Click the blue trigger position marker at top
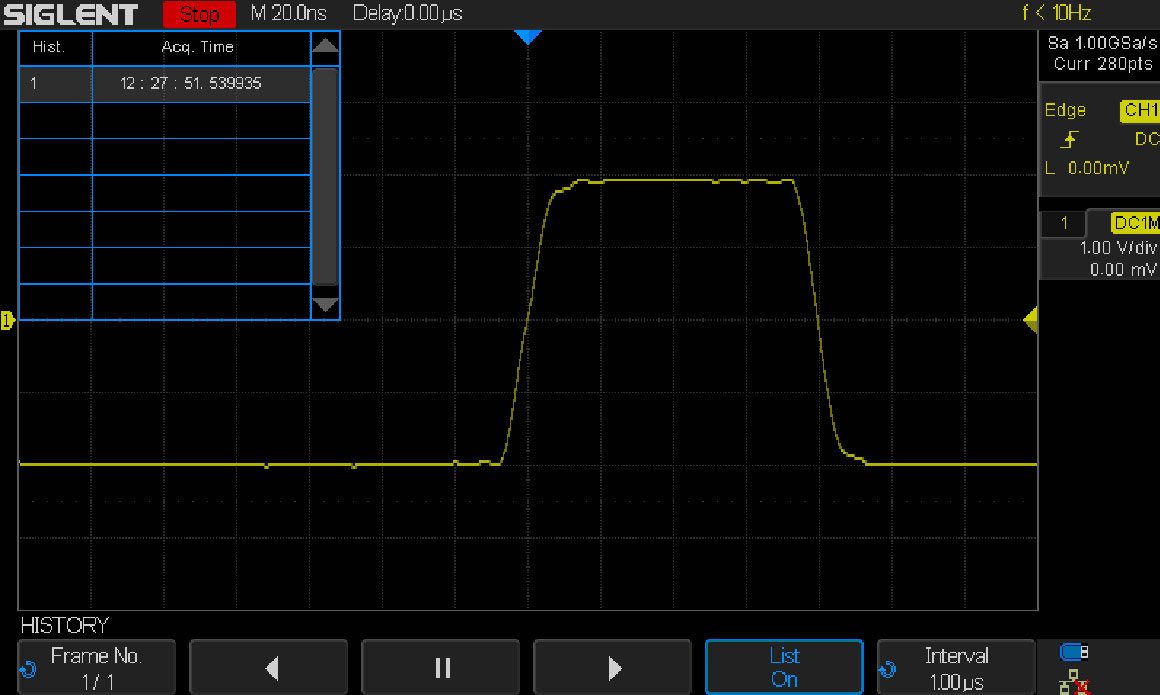Image resolution: width=1160 pixels, height=695 pixels. click(527, 37)
